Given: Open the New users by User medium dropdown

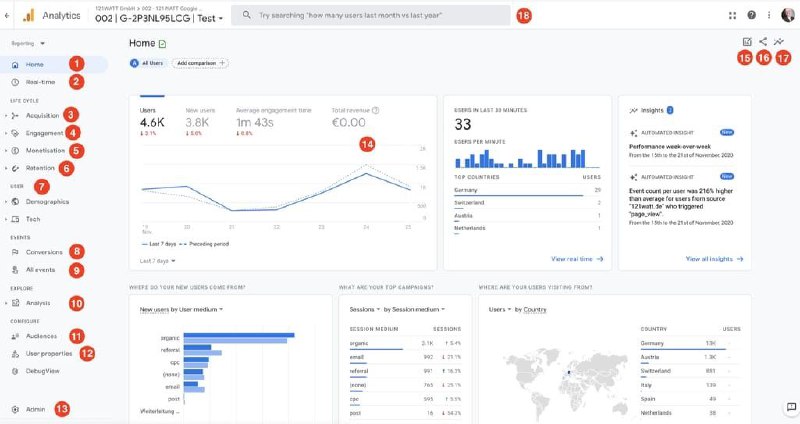Looking at the screenshot, I should (181, 309).
